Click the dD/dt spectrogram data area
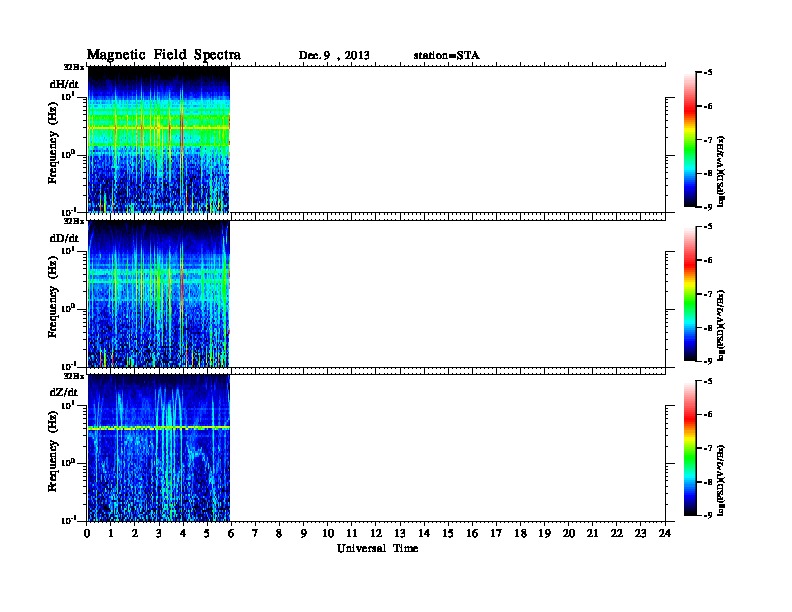 point(159,294)
